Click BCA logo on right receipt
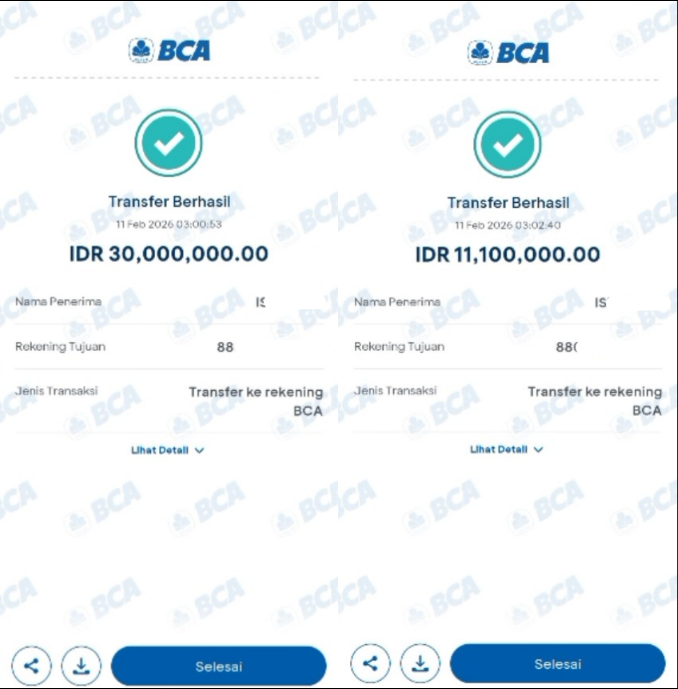Screen dimensions: 678x689 tap(508, 53)
